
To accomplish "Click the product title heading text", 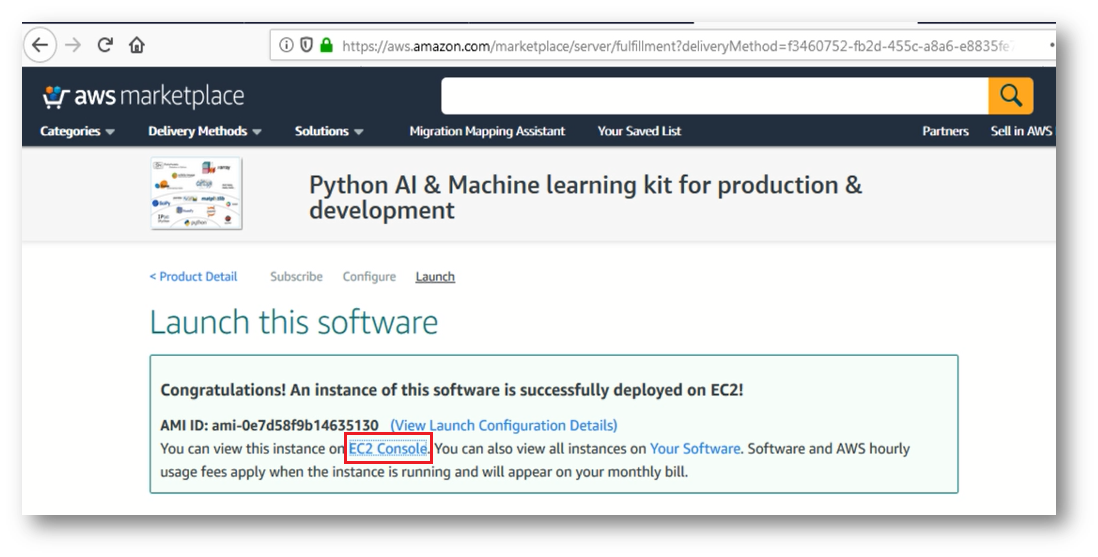I will (585, 197).
